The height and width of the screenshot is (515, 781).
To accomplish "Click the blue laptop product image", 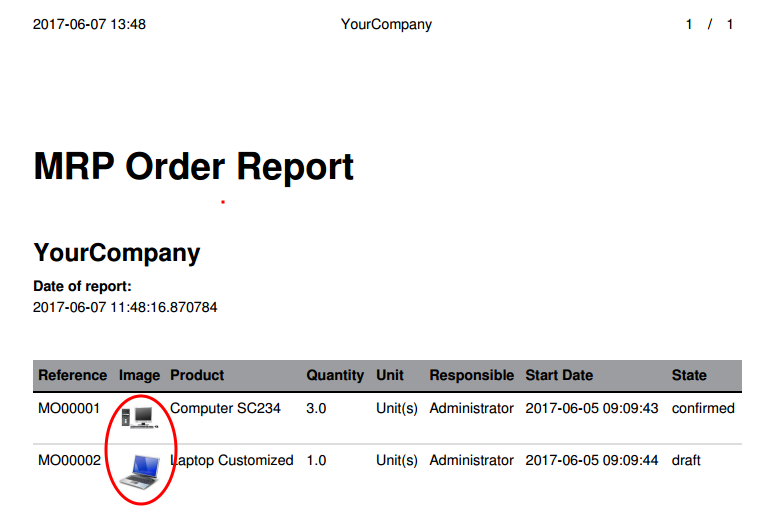I will [139, 471].
